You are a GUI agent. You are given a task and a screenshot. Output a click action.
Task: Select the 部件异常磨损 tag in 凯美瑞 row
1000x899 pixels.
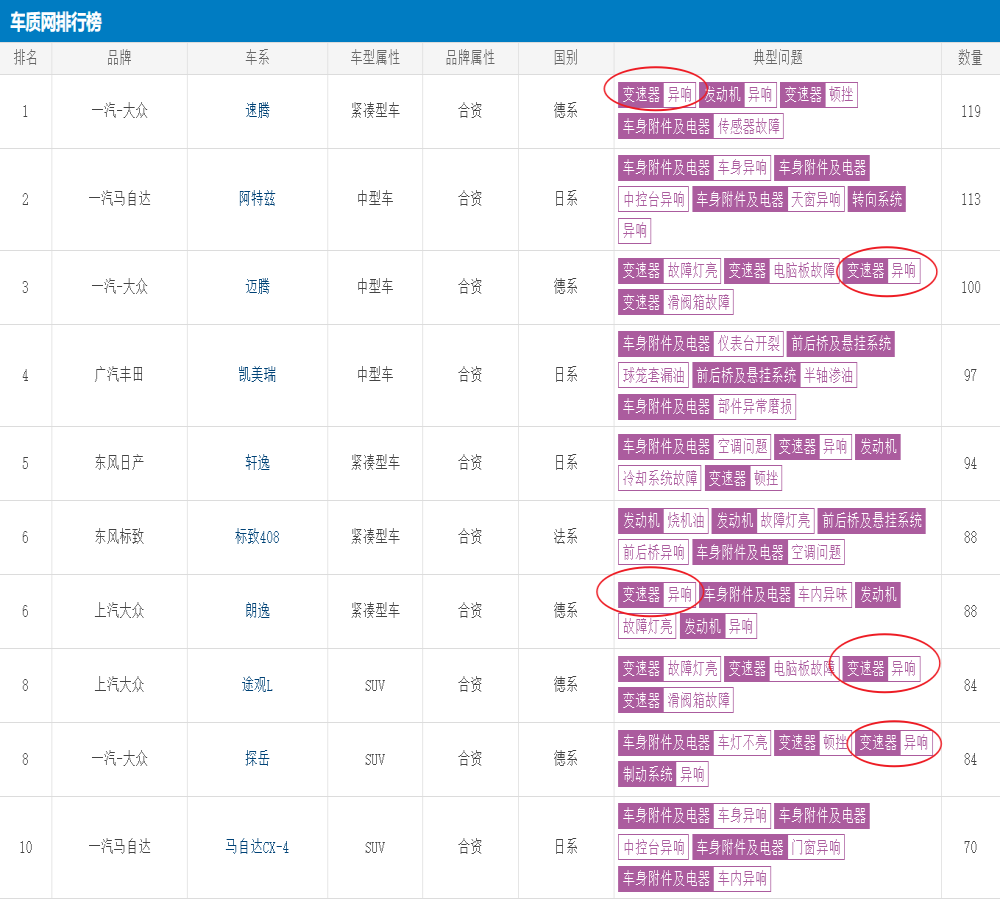click(x=754, y=407)
